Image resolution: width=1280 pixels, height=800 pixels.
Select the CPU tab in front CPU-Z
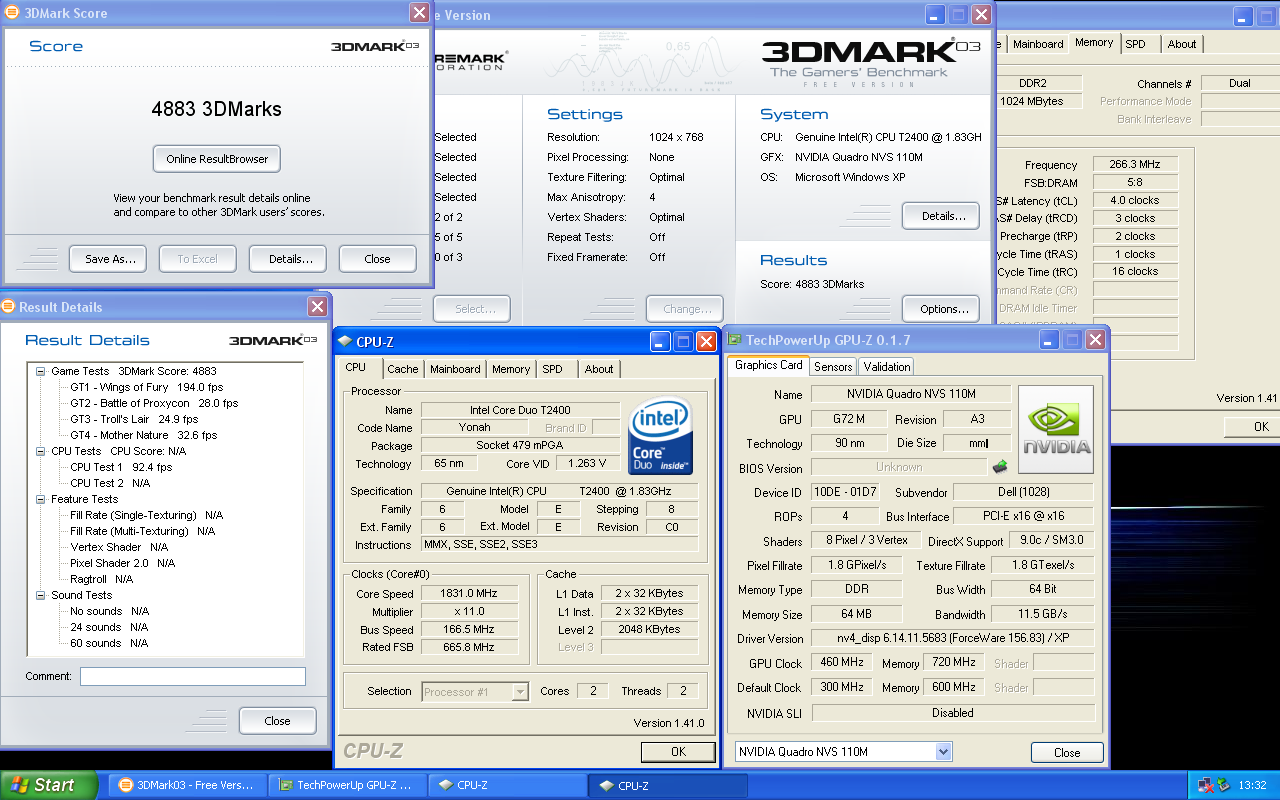pos(356,367)
